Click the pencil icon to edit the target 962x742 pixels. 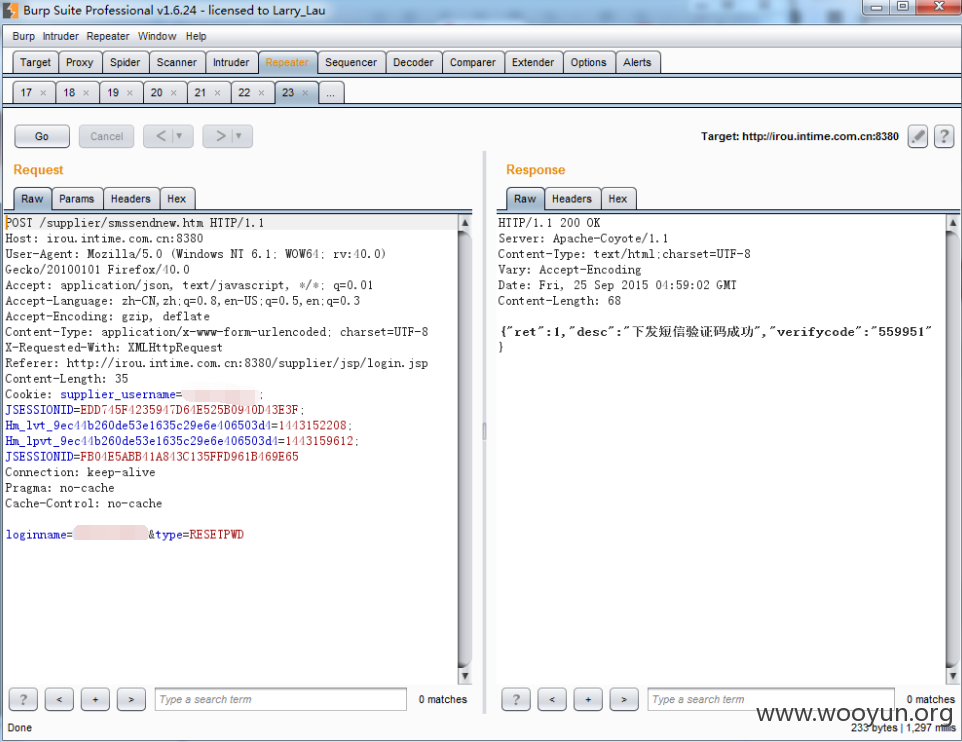917,136
